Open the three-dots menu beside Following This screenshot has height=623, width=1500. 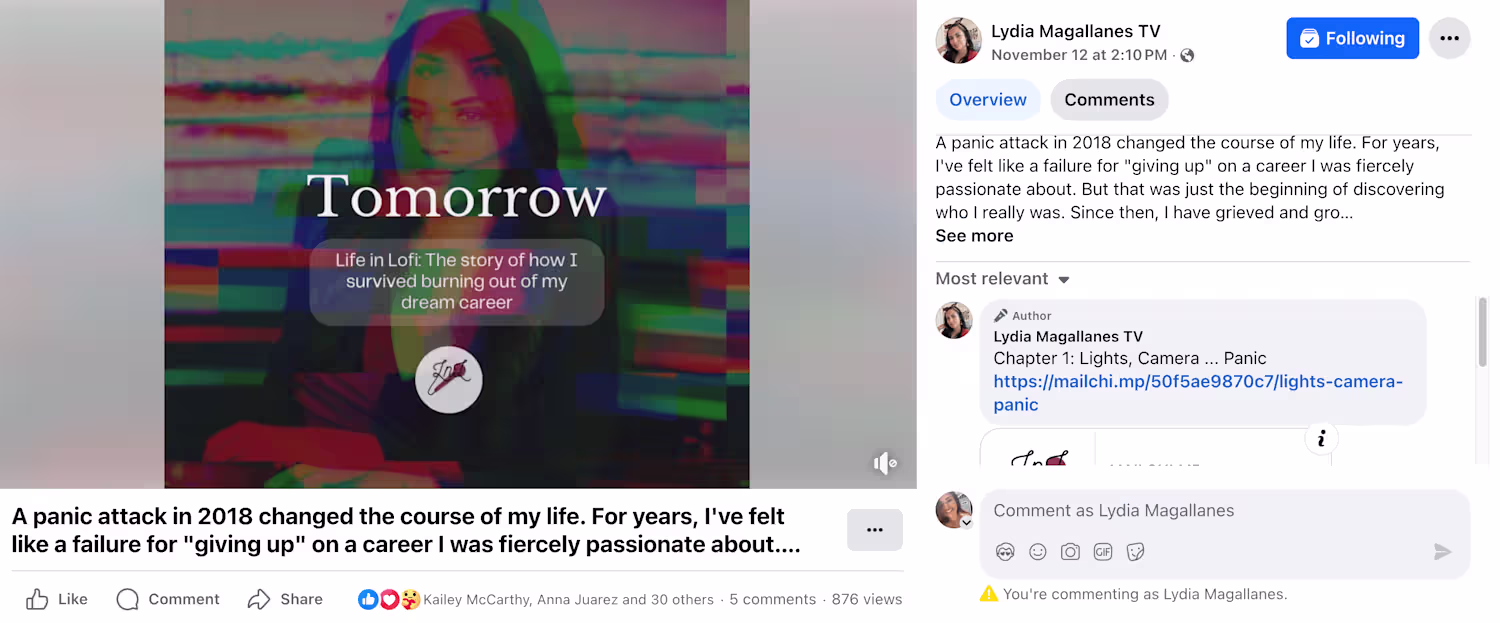[x=1450, y=39]
